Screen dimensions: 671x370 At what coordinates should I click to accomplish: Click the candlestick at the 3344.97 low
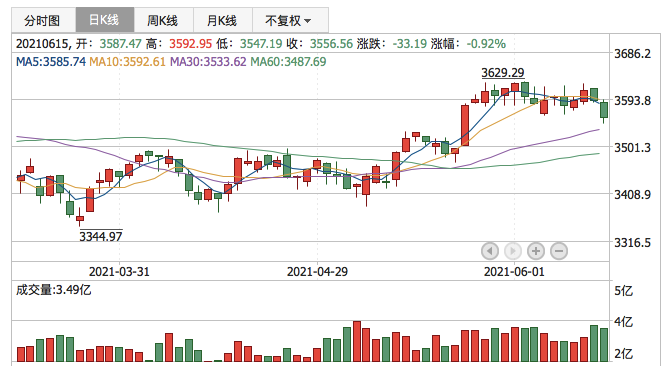click(80, 218)
